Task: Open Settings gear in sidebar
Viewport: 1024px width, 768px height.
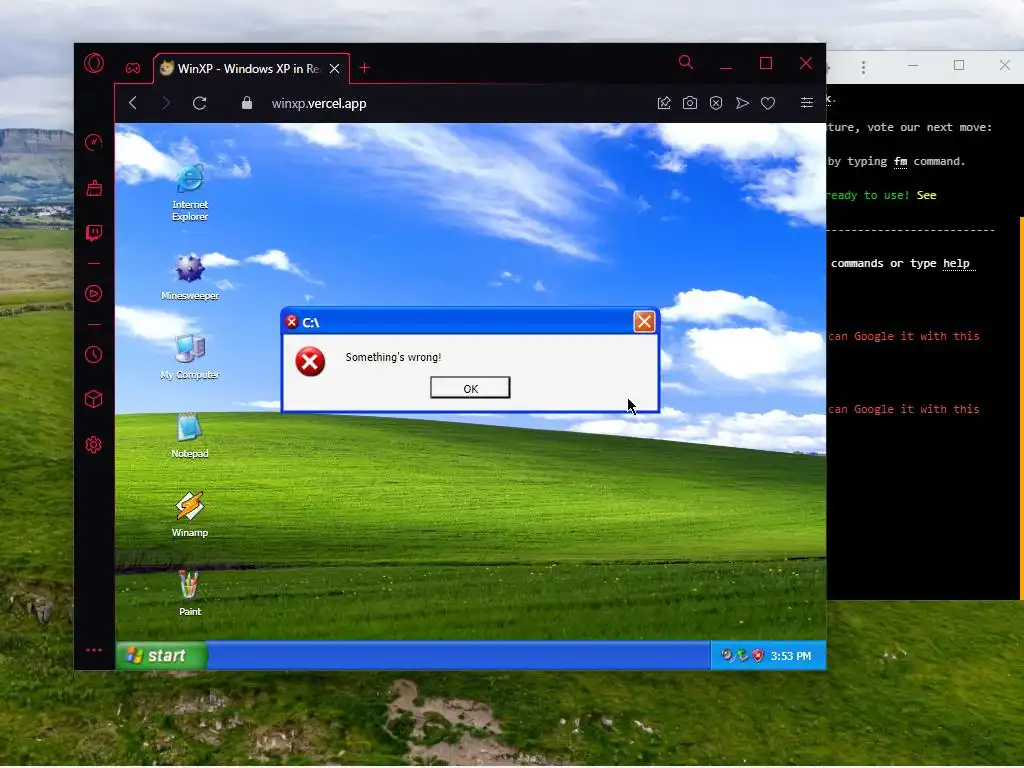Action: coord(94,445)
